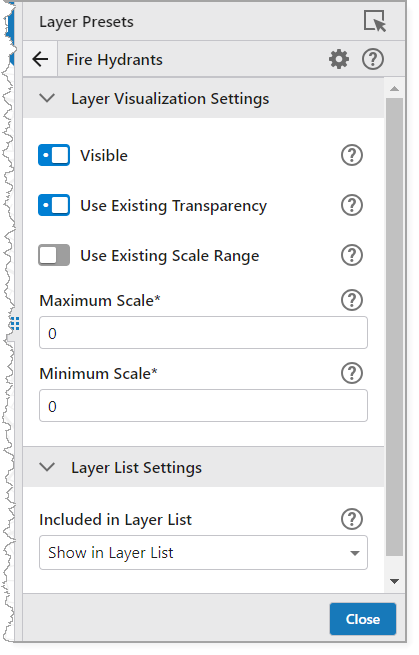Click the back arrow beside Fire Hydrants

click(x=40, y=59)
